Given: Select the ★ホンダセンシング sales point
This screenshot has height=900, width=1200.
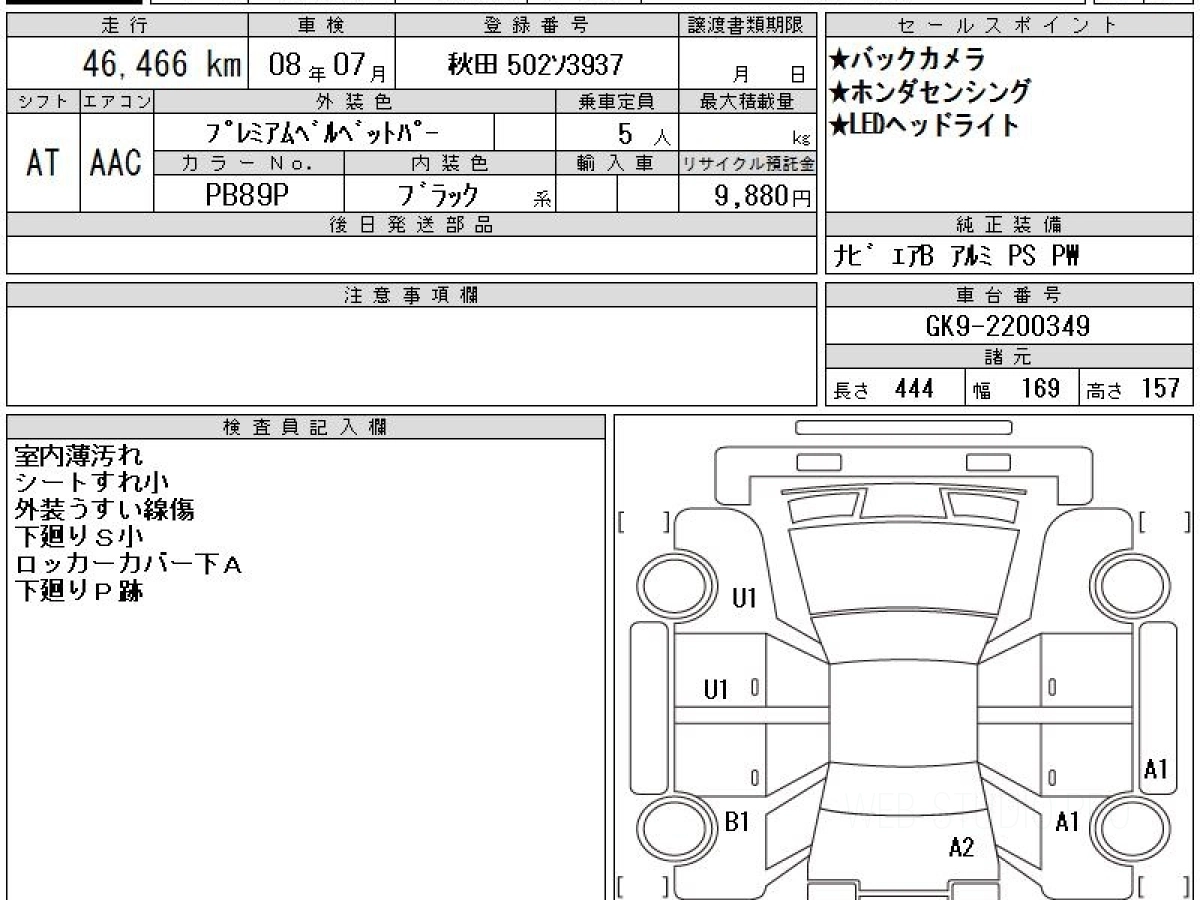Looking at the screenshot, I should (x=930, y=92).
